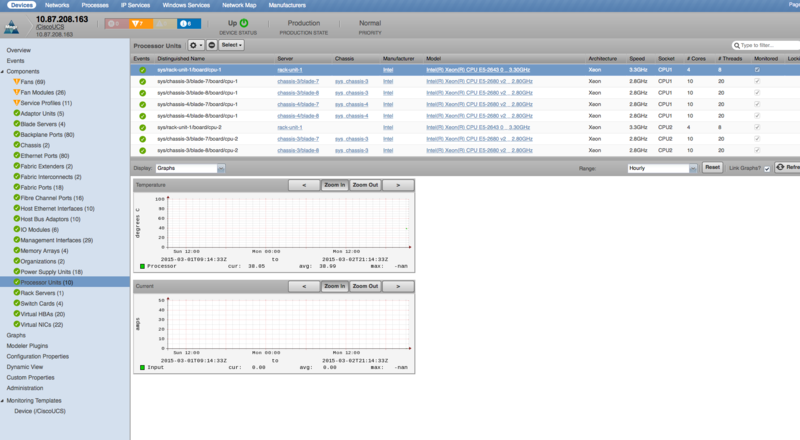Click event status icon for chassis-4/blade-8/board/cpu-1
The image size is (800, 440).
coord(142,116)
